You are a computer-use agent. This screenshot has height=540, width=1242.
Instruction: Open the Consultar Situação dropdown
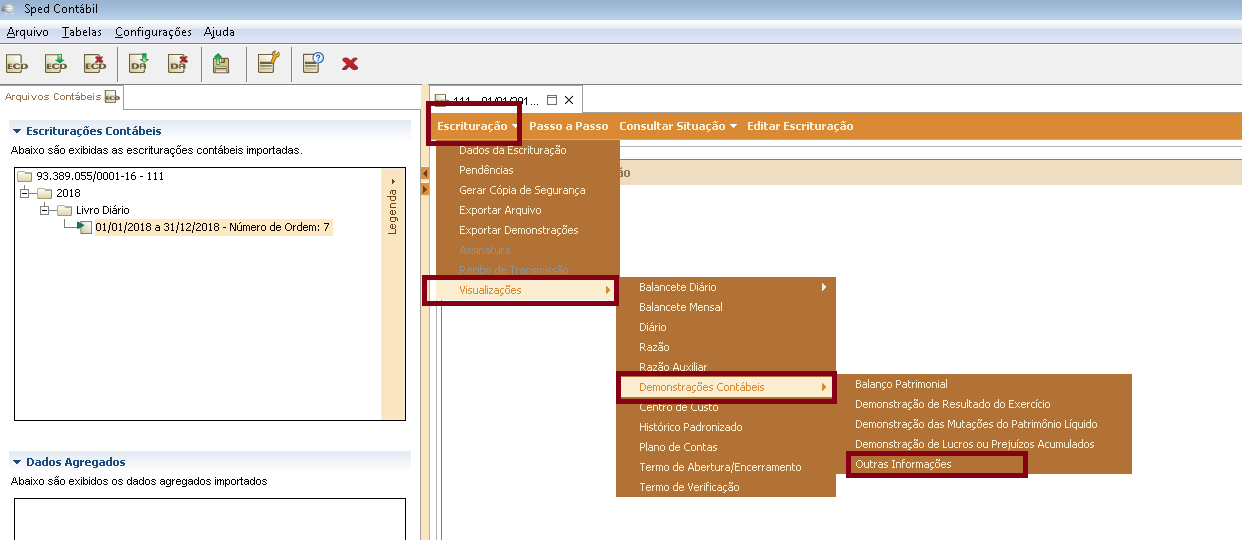678,126
